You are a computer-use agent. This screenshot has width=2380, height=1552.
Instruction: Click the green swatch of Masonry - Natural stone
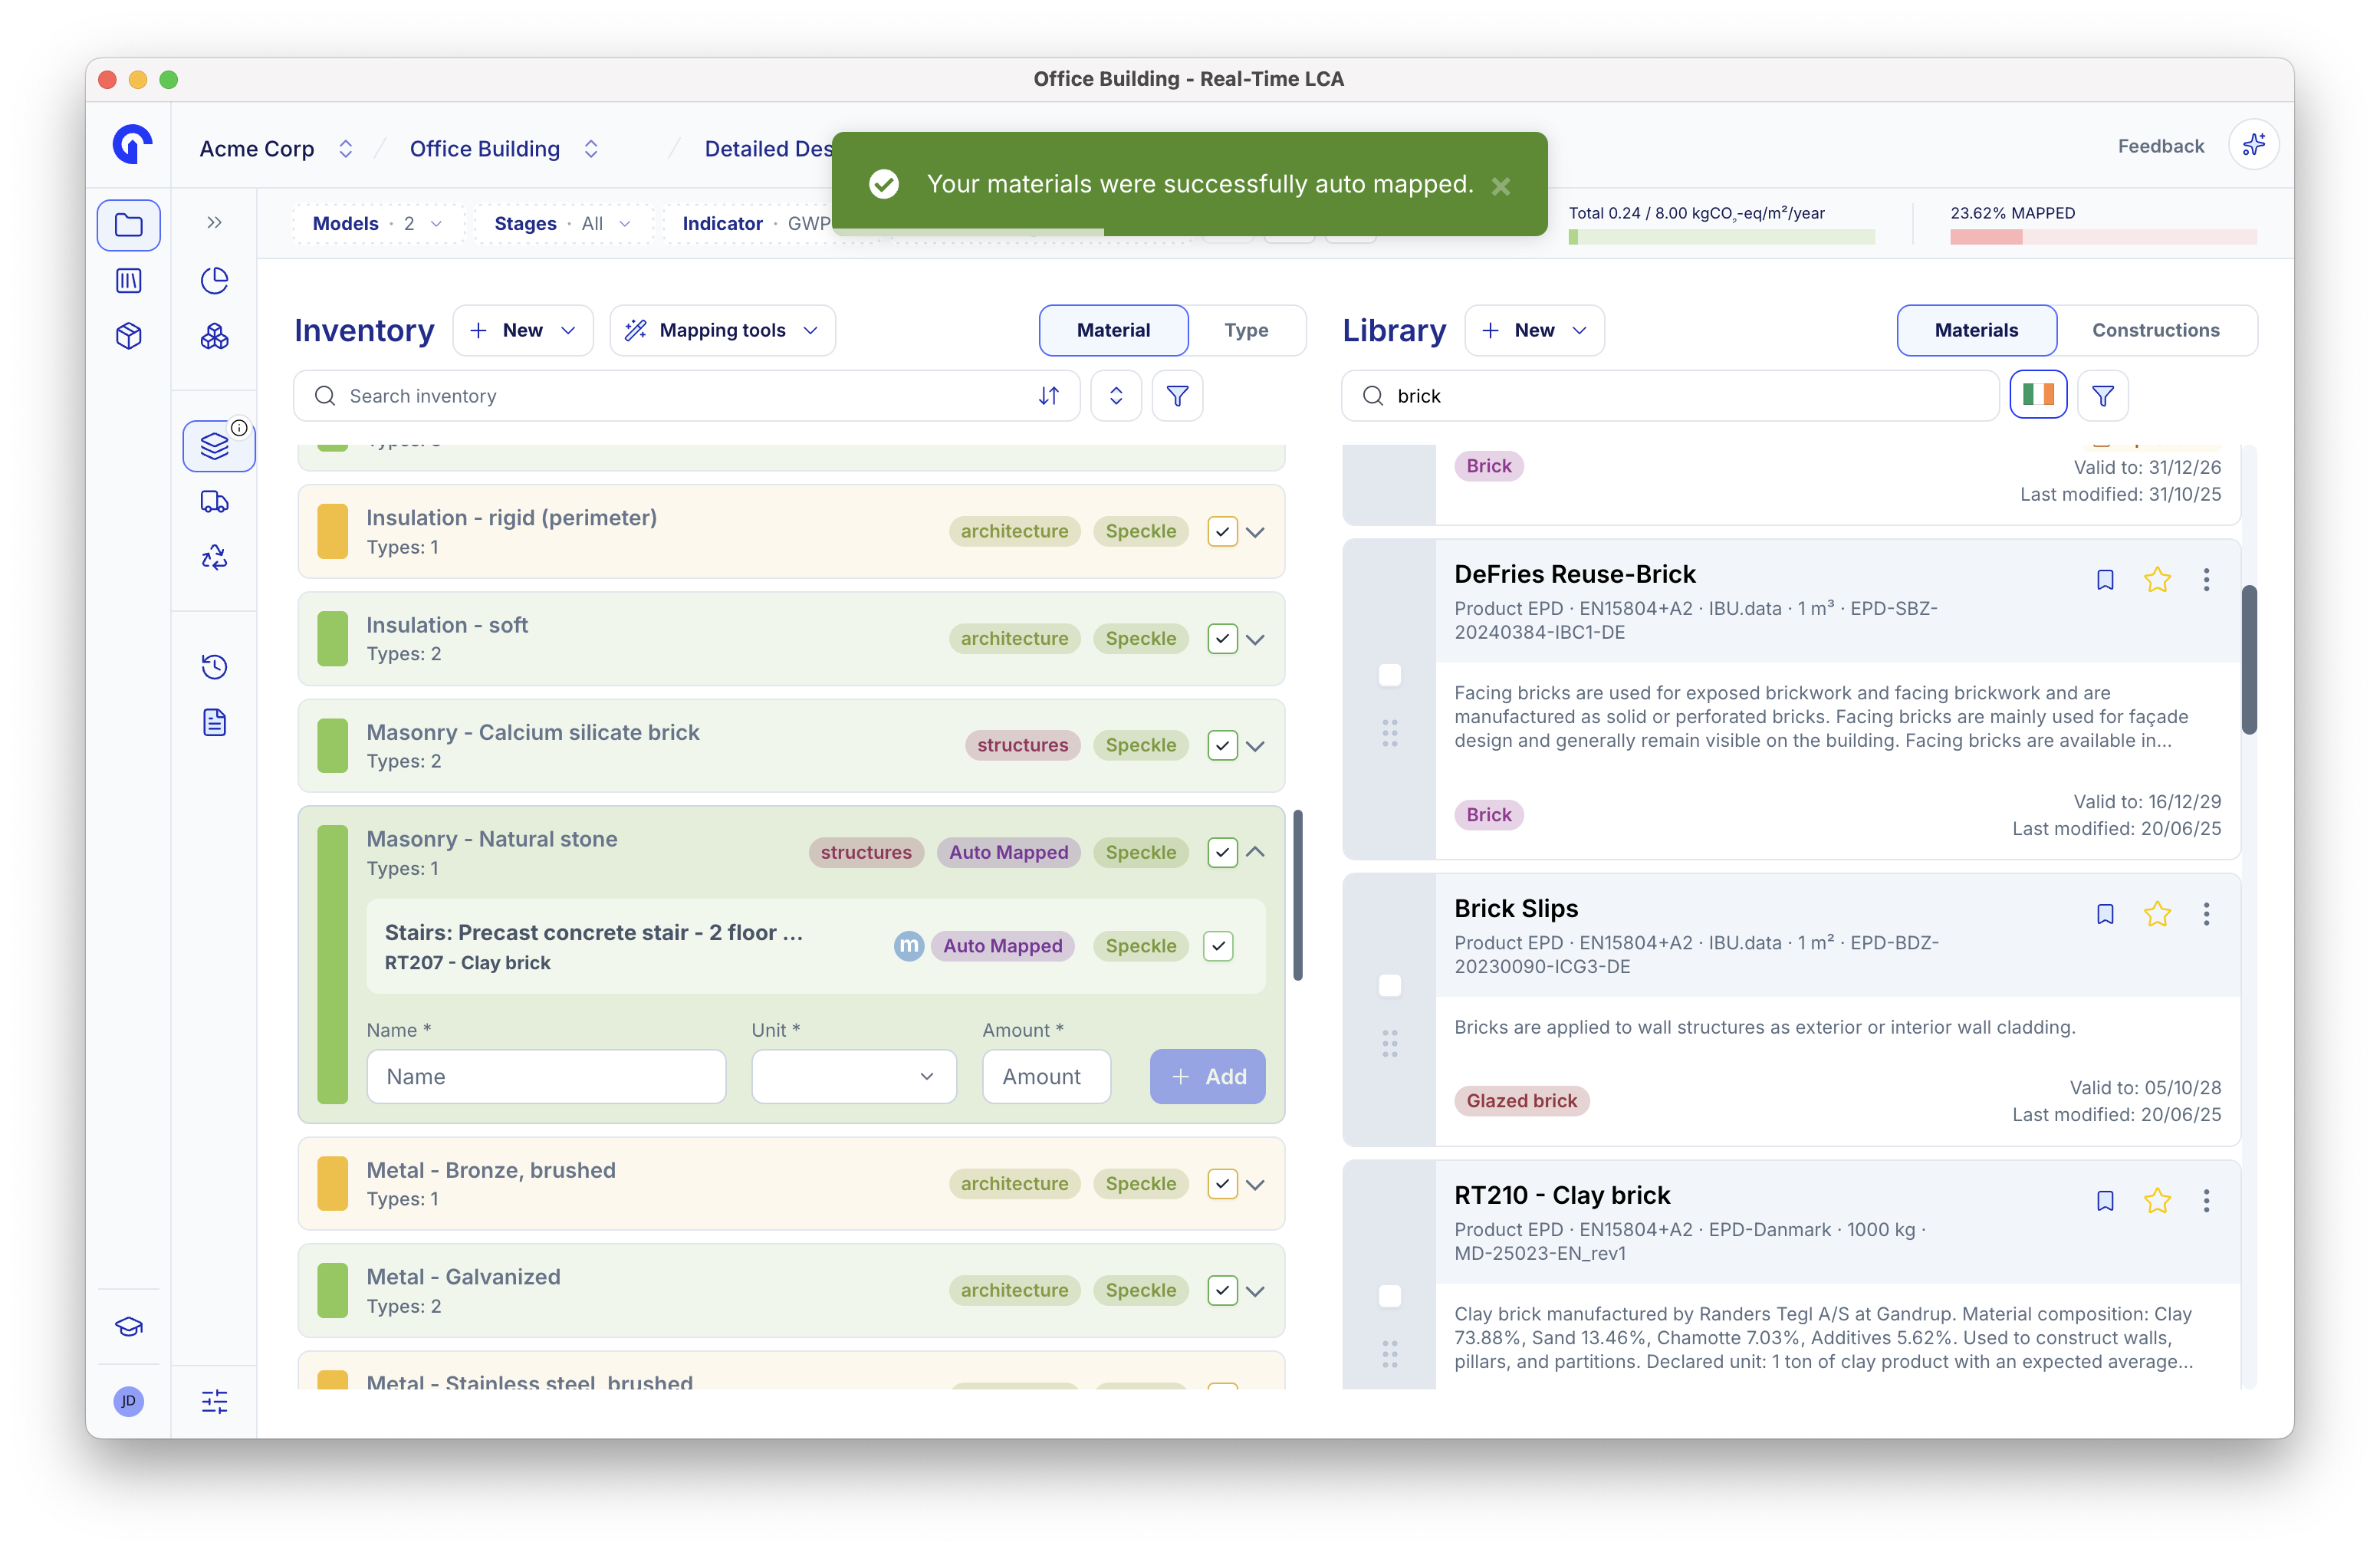pos(332,964)
